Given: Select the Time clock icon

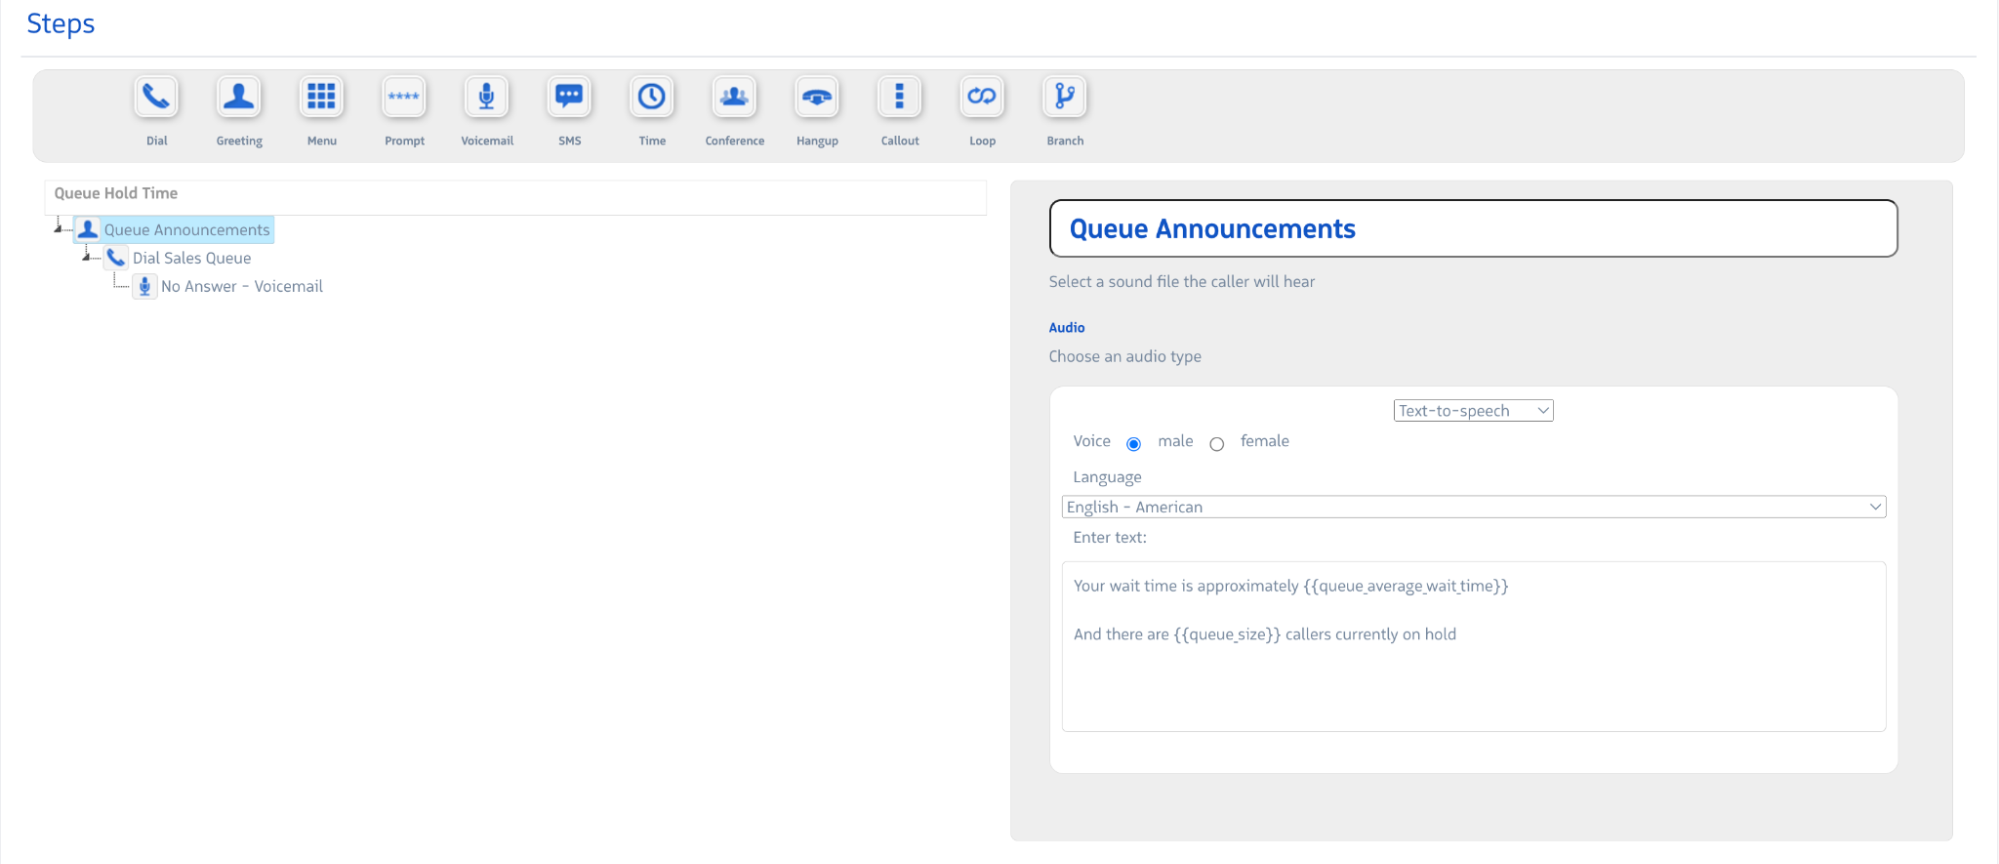Looking at the screenshot, I should click(652, 97).
